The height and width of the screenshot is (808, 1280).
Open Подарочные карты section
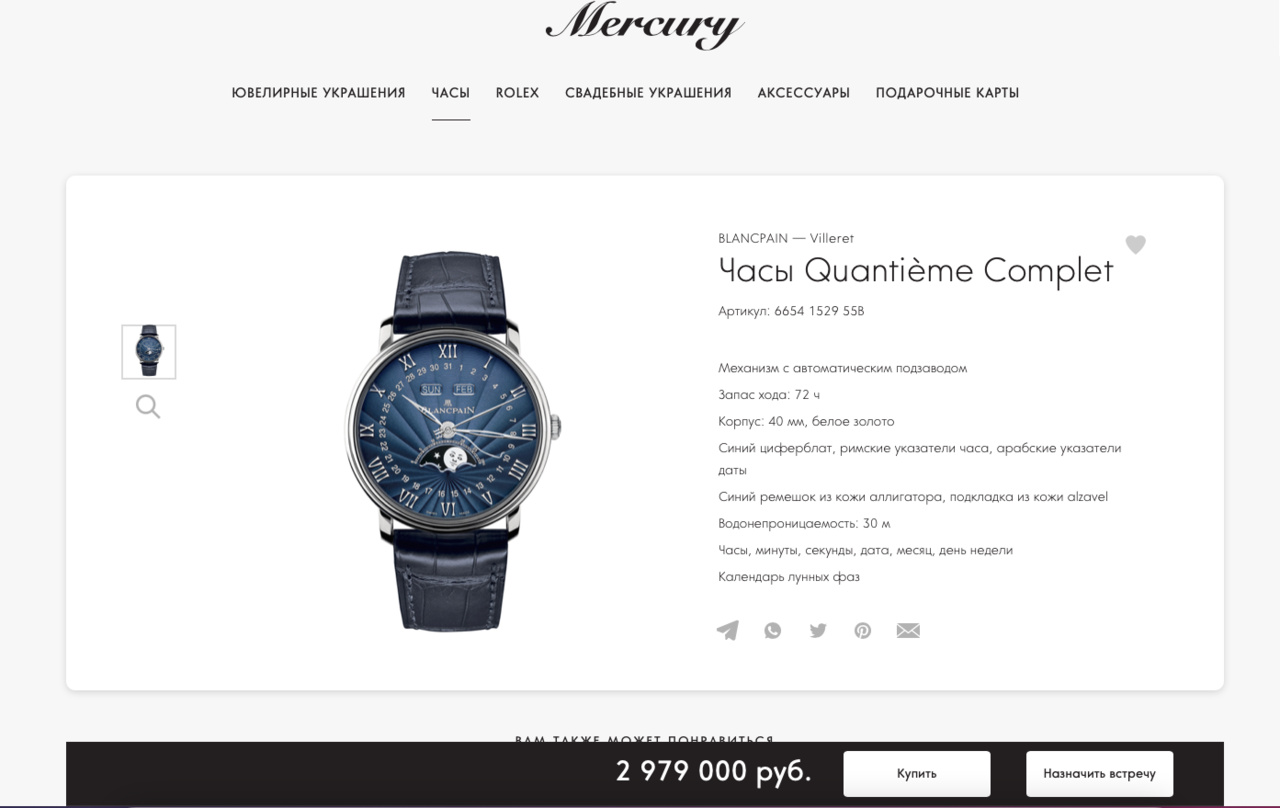pos(947,93)
